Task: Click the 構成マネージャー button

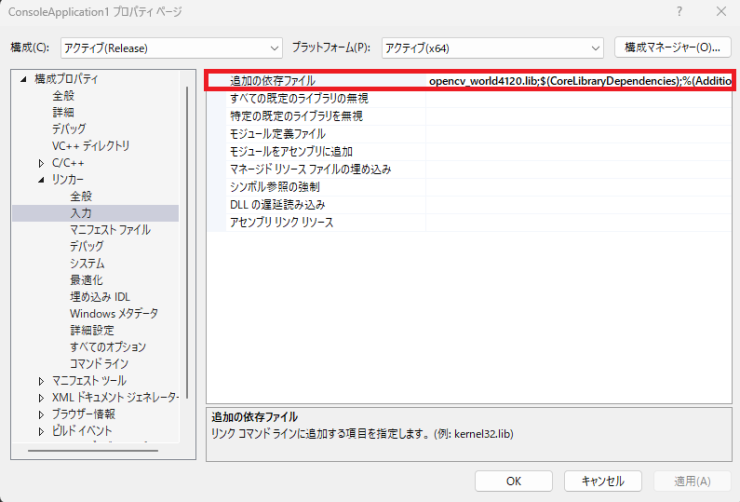Action: pos(672,47)
